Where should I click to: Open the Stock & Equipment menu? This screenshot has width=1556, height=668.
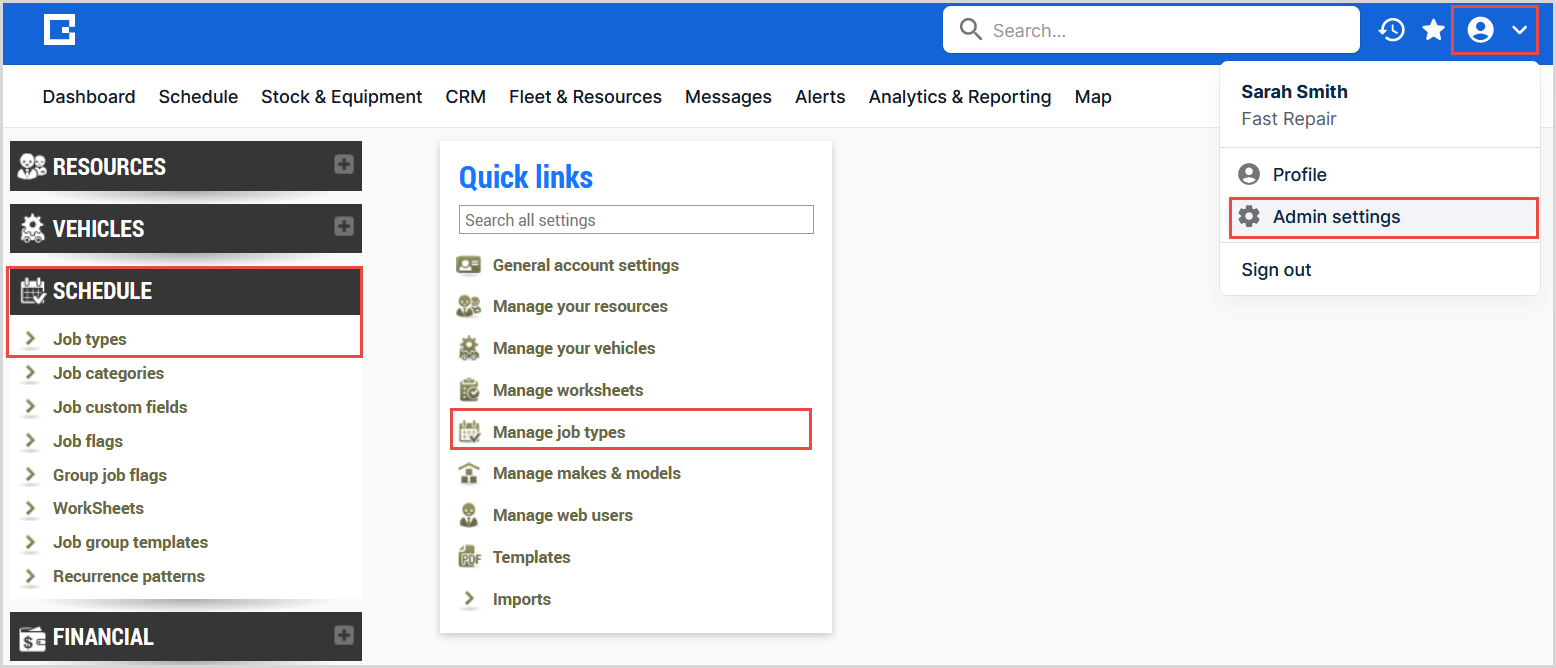pos(341,97)
